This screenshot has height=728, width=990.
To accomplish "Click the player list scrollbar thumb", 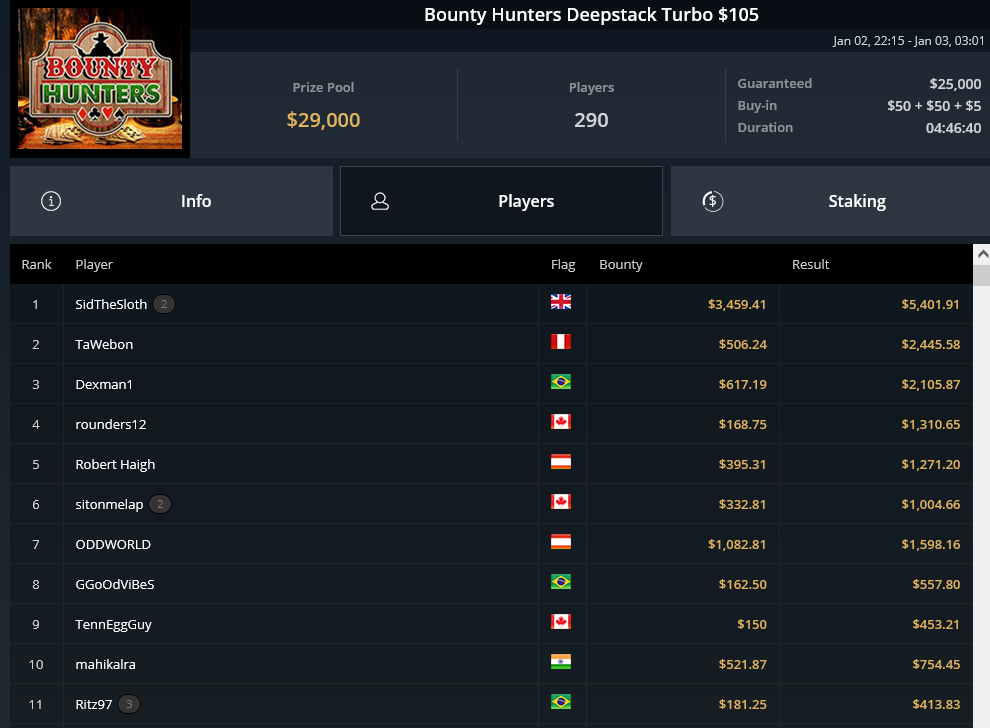I will pyautogui.click(x=982, y=276).
